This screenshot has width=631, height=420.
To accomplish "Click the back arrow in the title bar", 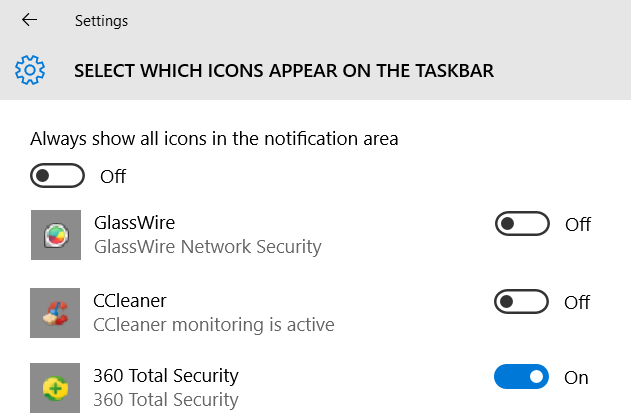I will 30,20.
